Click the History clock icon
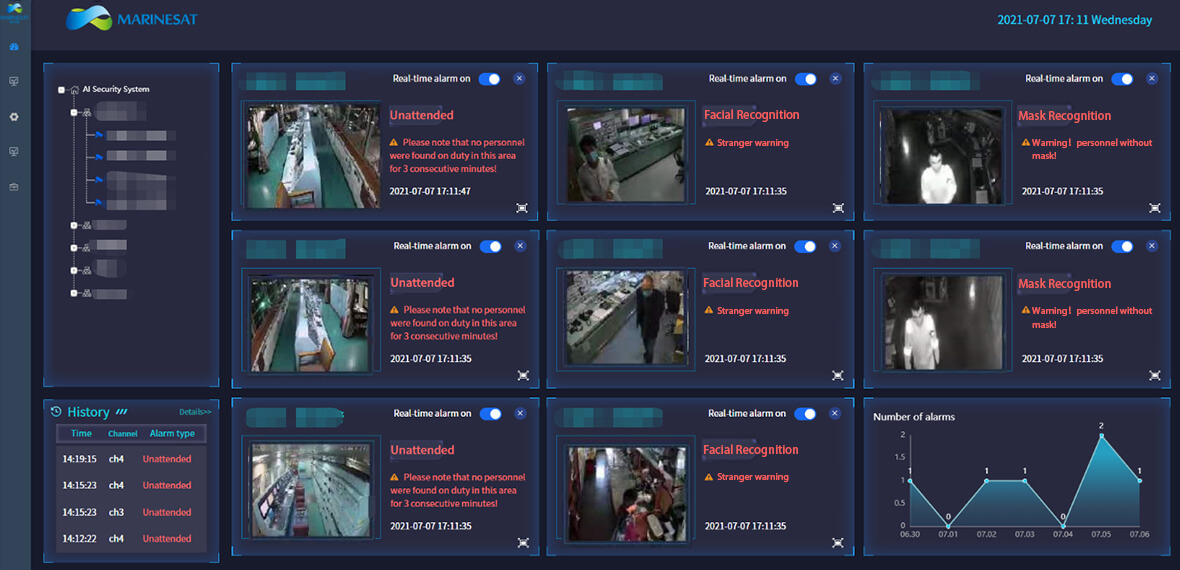Image resolution: width=1180 pixels, height=570 pixels. pyautogui.click(x=56, y=412)
